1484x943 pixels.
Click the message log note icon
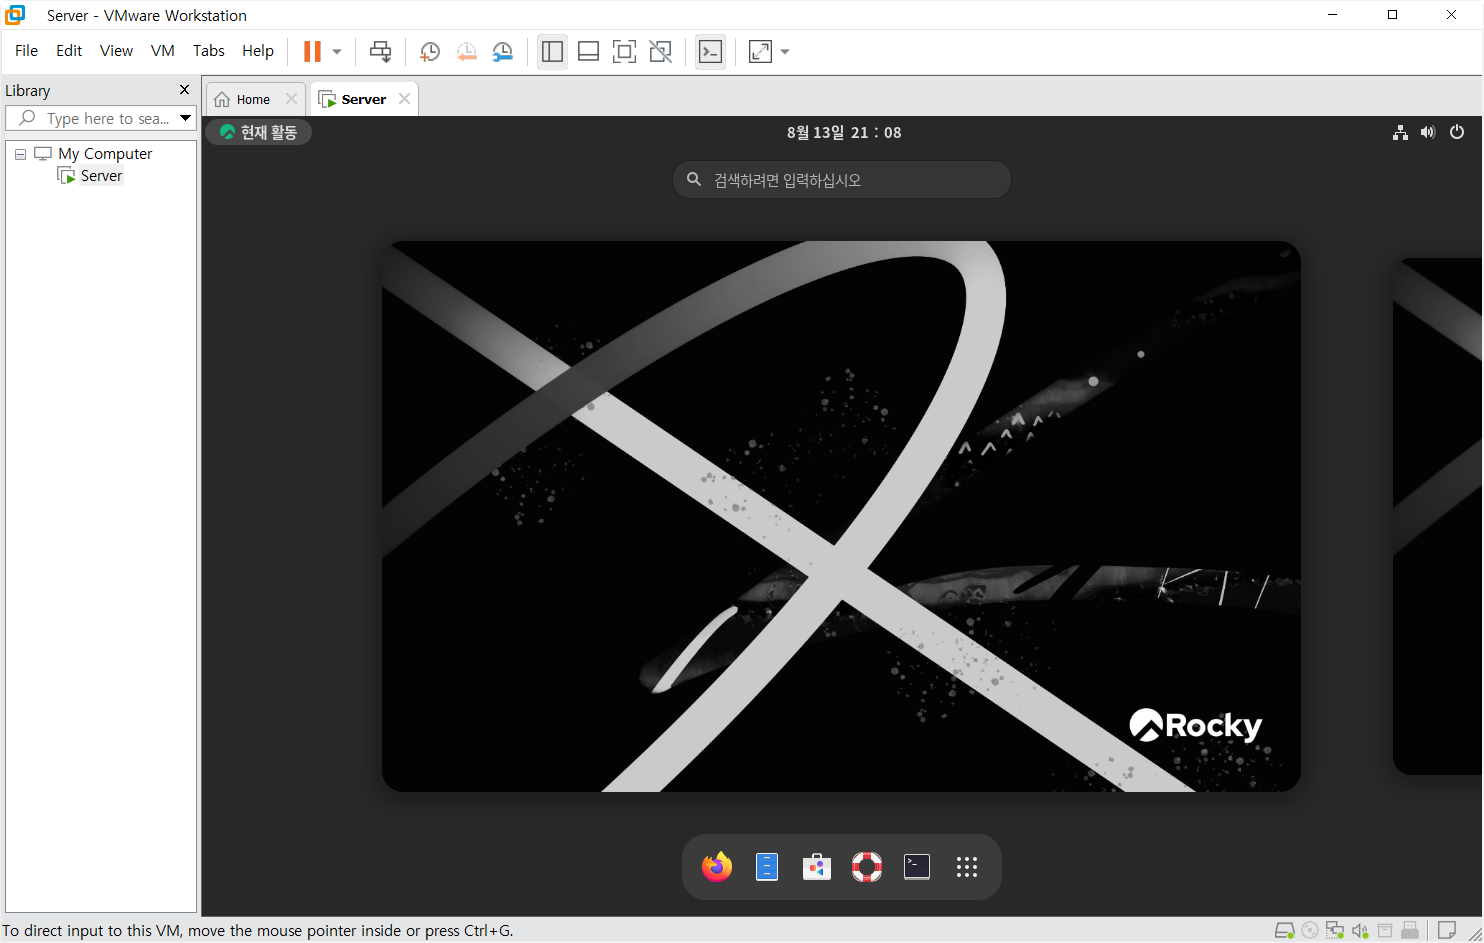(1446, 931)
